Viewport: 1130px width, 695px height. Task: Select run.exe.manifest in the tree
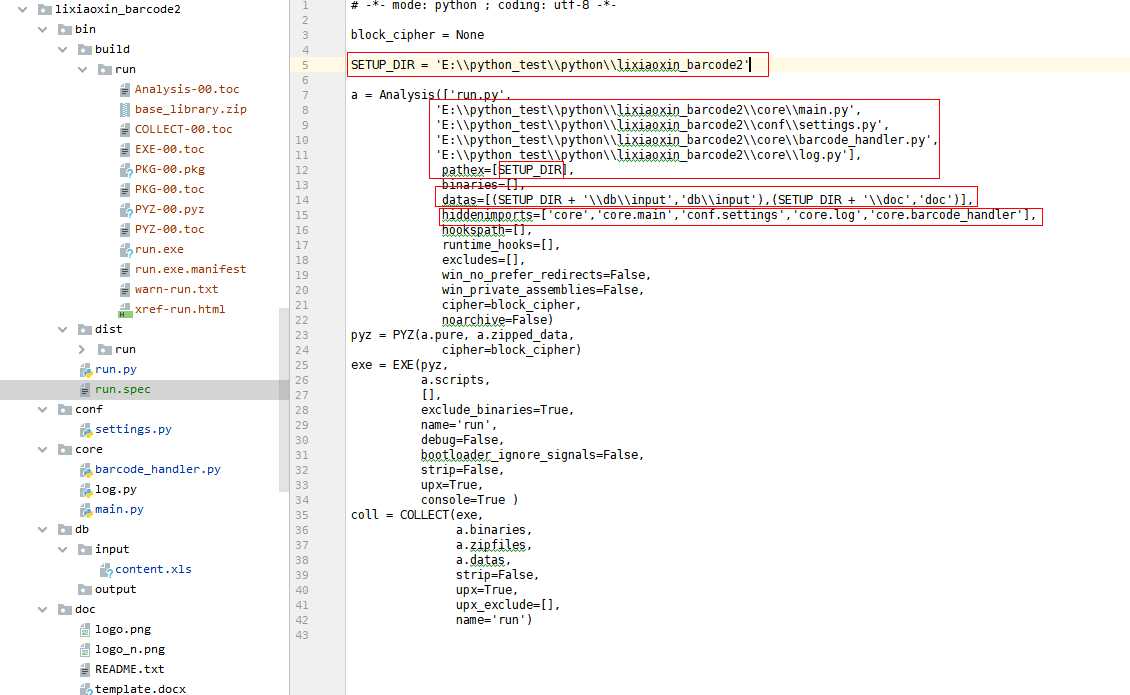190,269
